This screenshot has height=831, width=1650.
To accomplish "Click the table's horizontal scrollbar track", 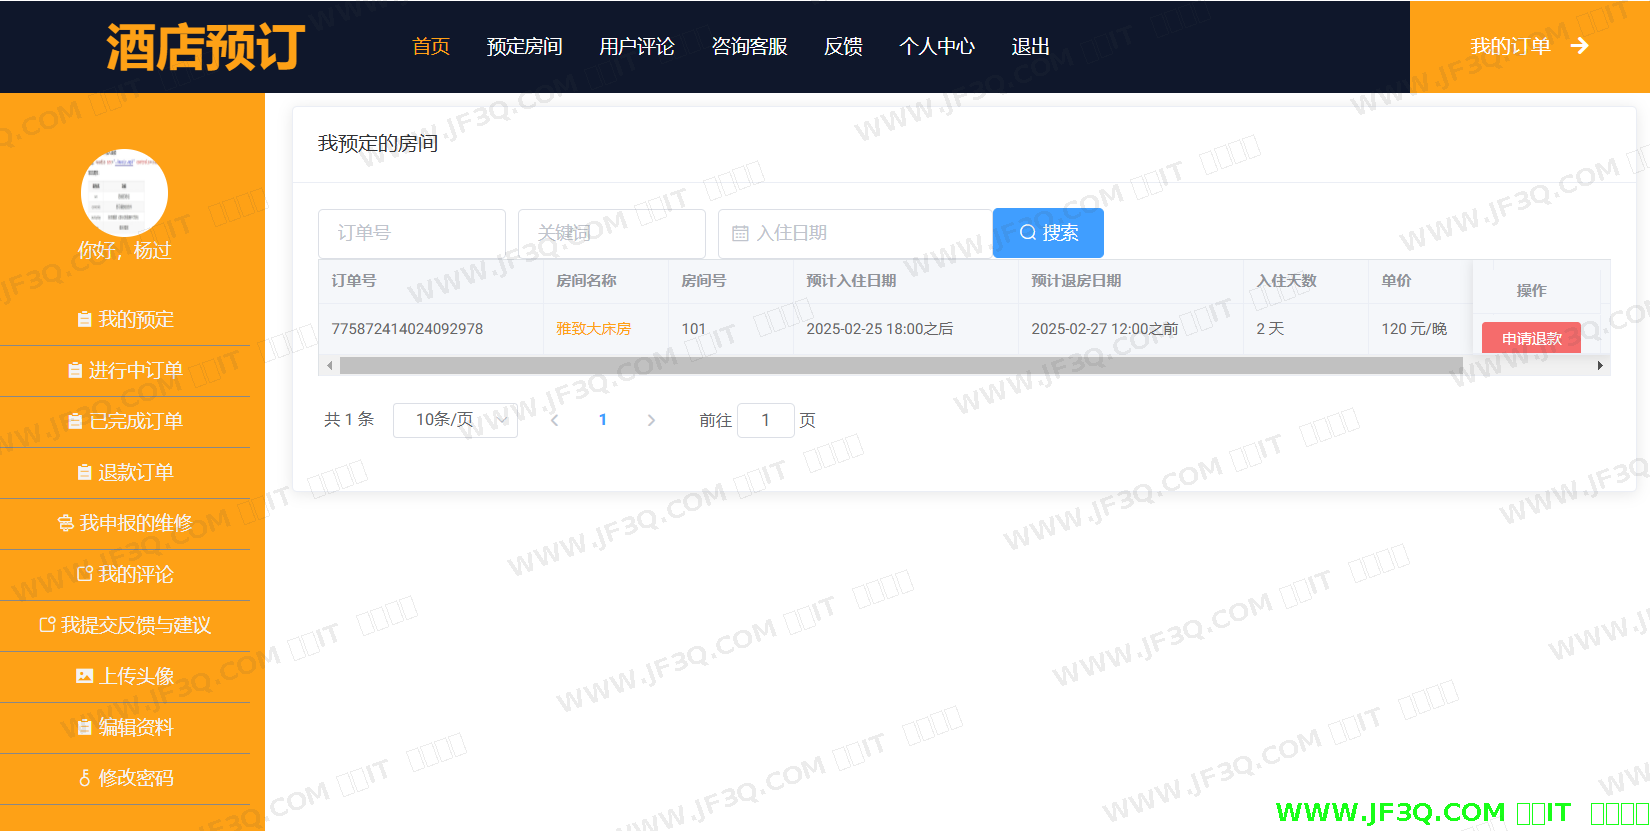I will coord(900,366).
